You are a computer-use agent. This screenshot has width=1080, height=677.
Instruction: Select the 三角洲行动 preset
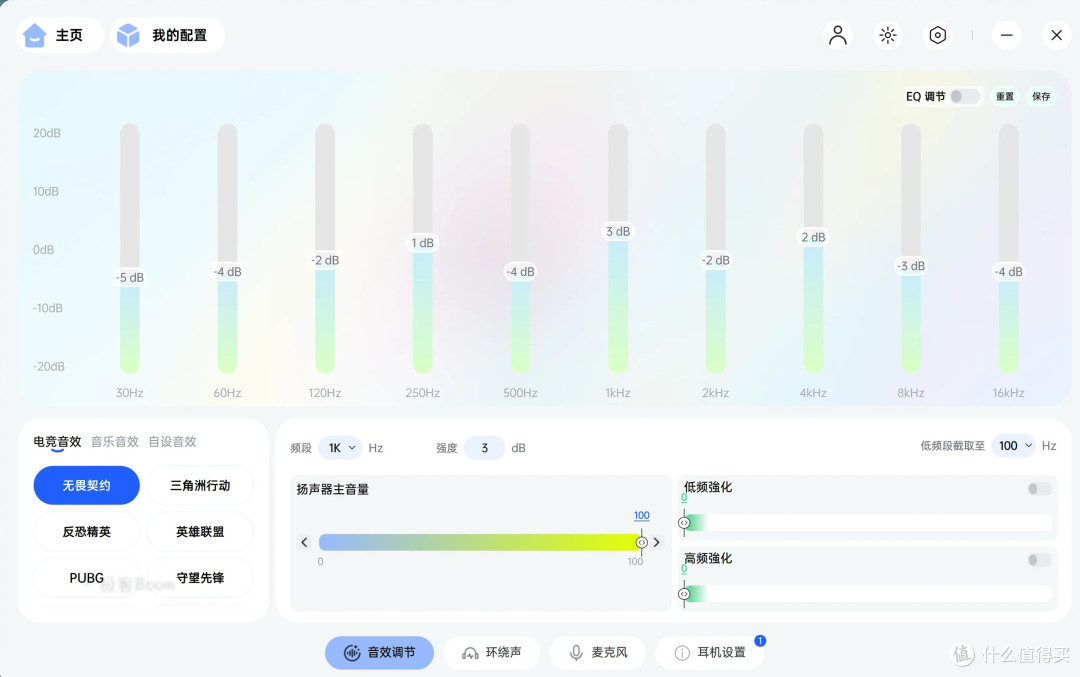point(200,486)
